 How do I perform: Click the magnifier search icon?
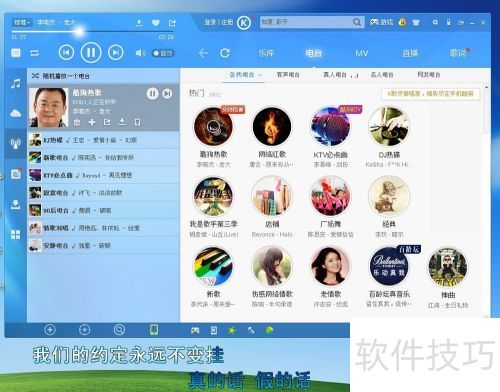pyautogui.click(x=357, y=22)
